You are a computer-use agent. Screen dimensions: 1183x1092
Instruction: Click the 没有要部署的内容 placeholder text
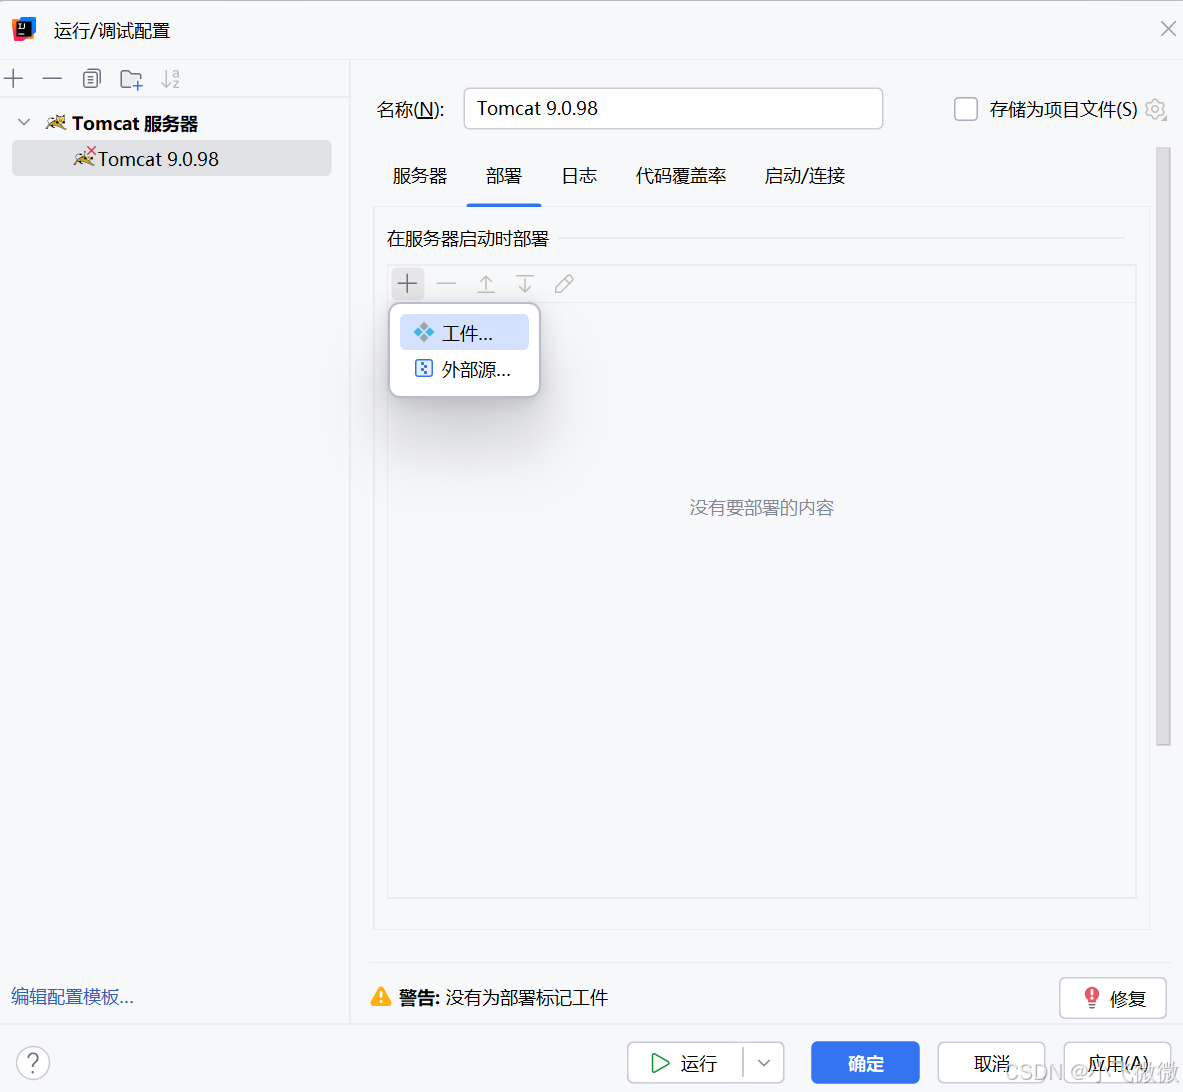click(x=761, y=507)
